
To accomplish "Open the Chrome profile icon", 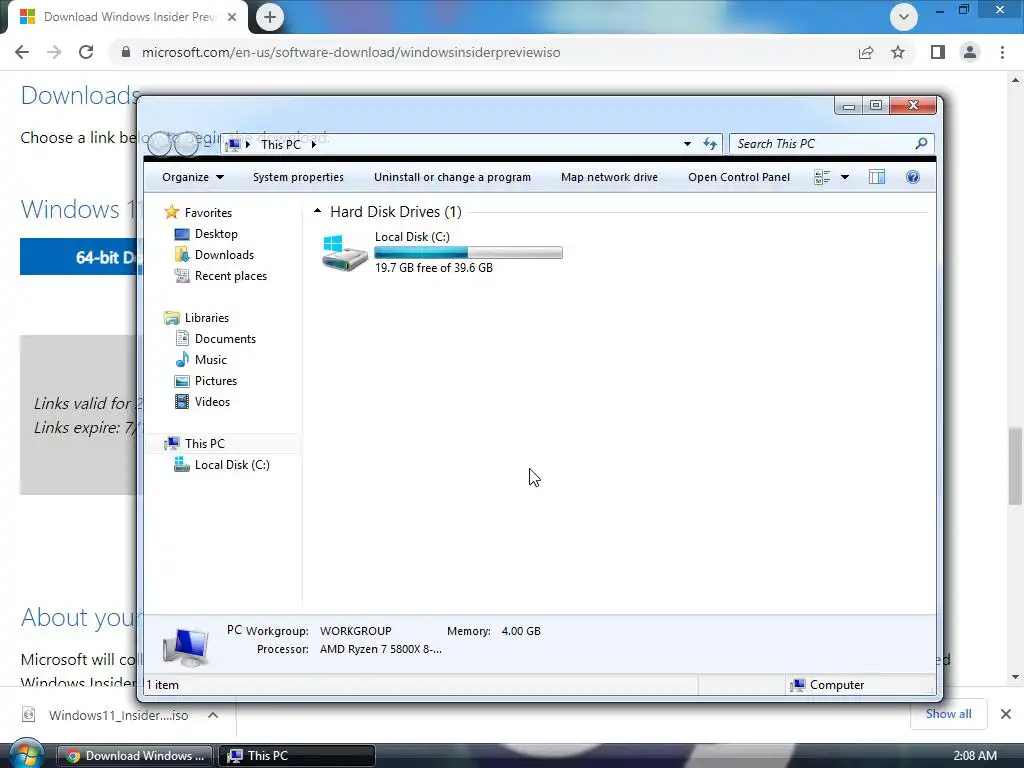I will tap(970, 52).
